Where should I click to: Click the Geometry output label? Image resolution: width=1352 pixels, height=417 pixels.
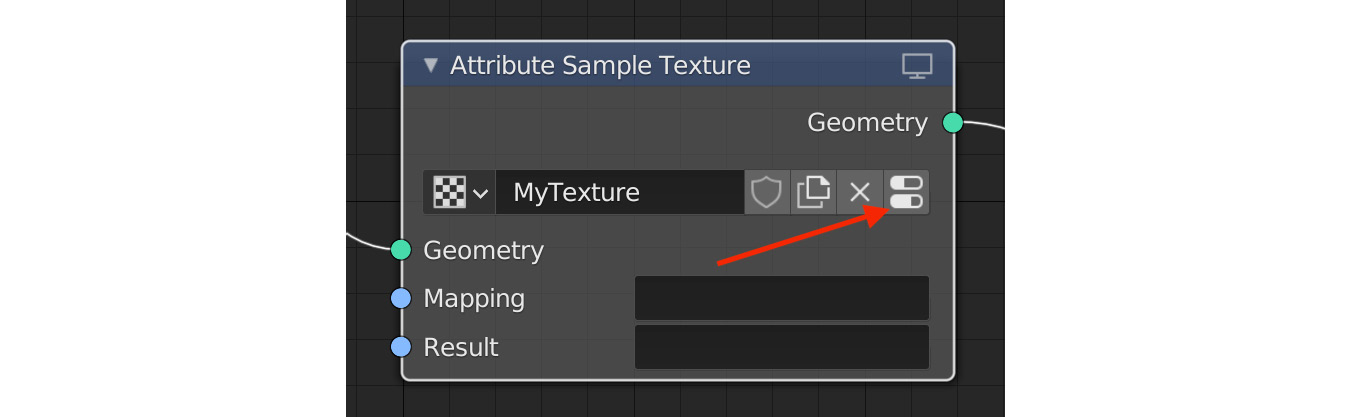[868, 122]
